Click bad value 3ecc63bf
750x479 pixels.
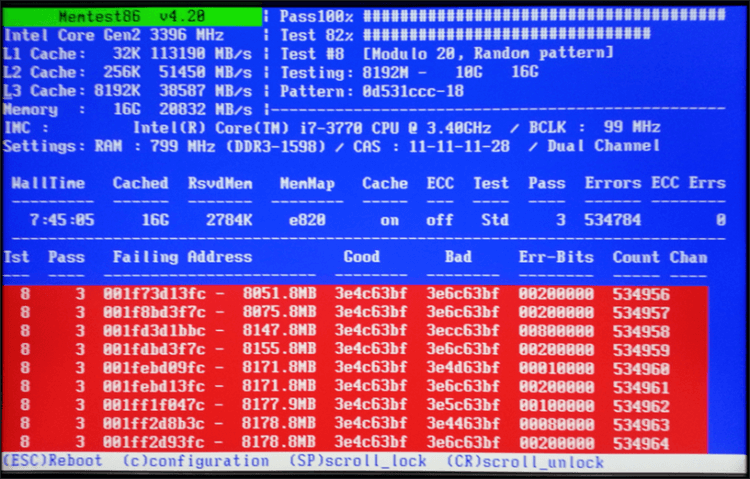coord(463,331)
